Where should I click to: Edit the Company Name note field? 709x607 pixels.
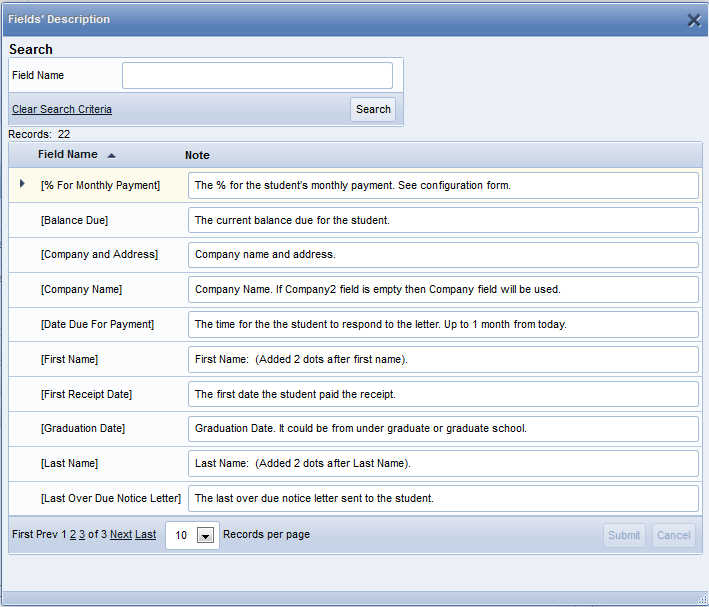tap(443, 290)
